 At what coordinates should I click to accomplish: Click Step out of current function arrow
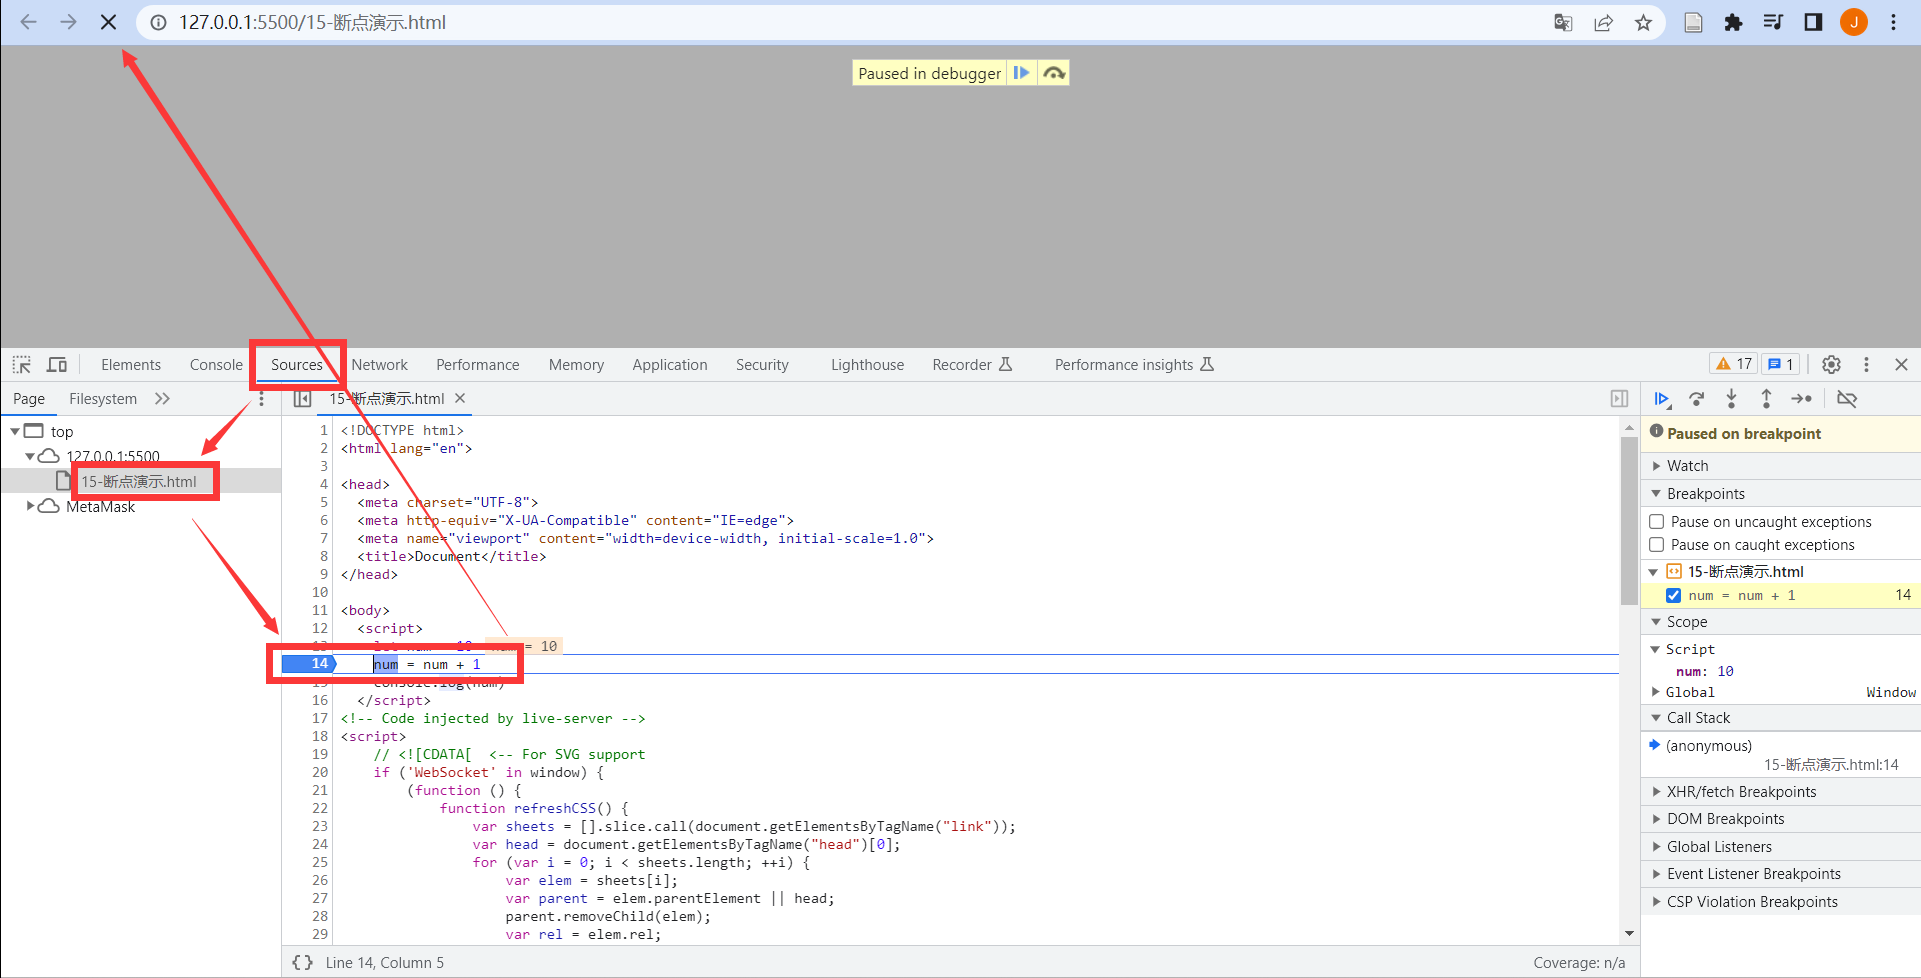pyautogui.click(x=1766, y=399)
